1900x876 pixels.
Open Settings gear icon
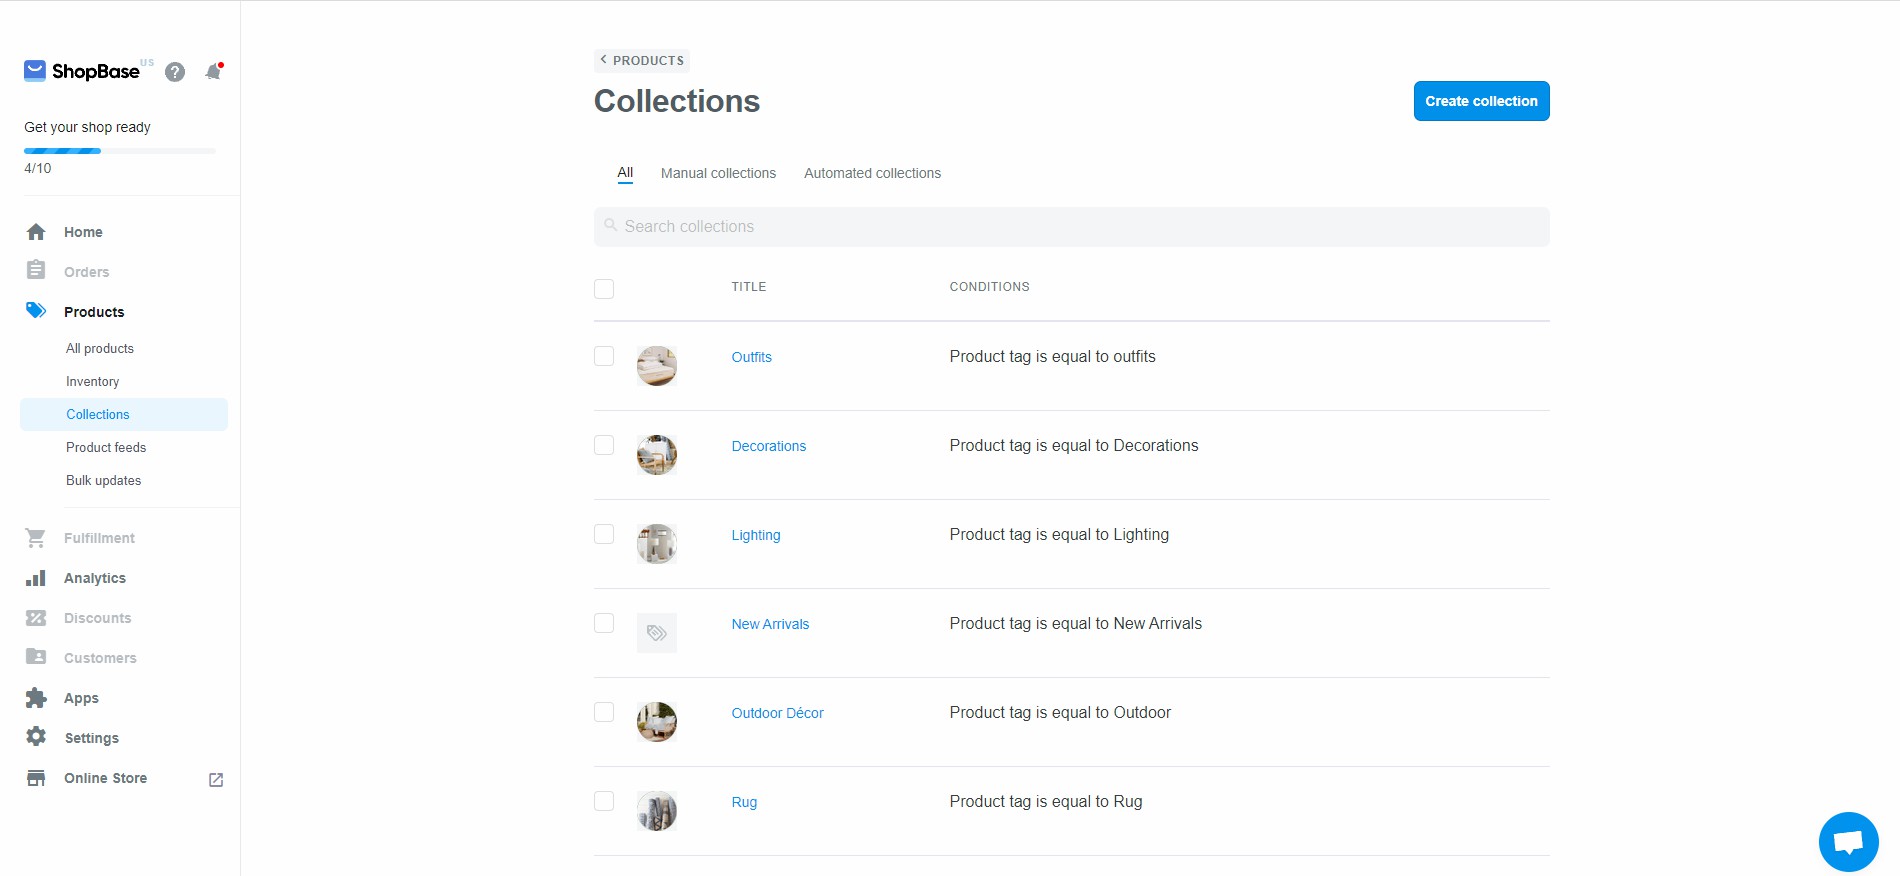36,737
